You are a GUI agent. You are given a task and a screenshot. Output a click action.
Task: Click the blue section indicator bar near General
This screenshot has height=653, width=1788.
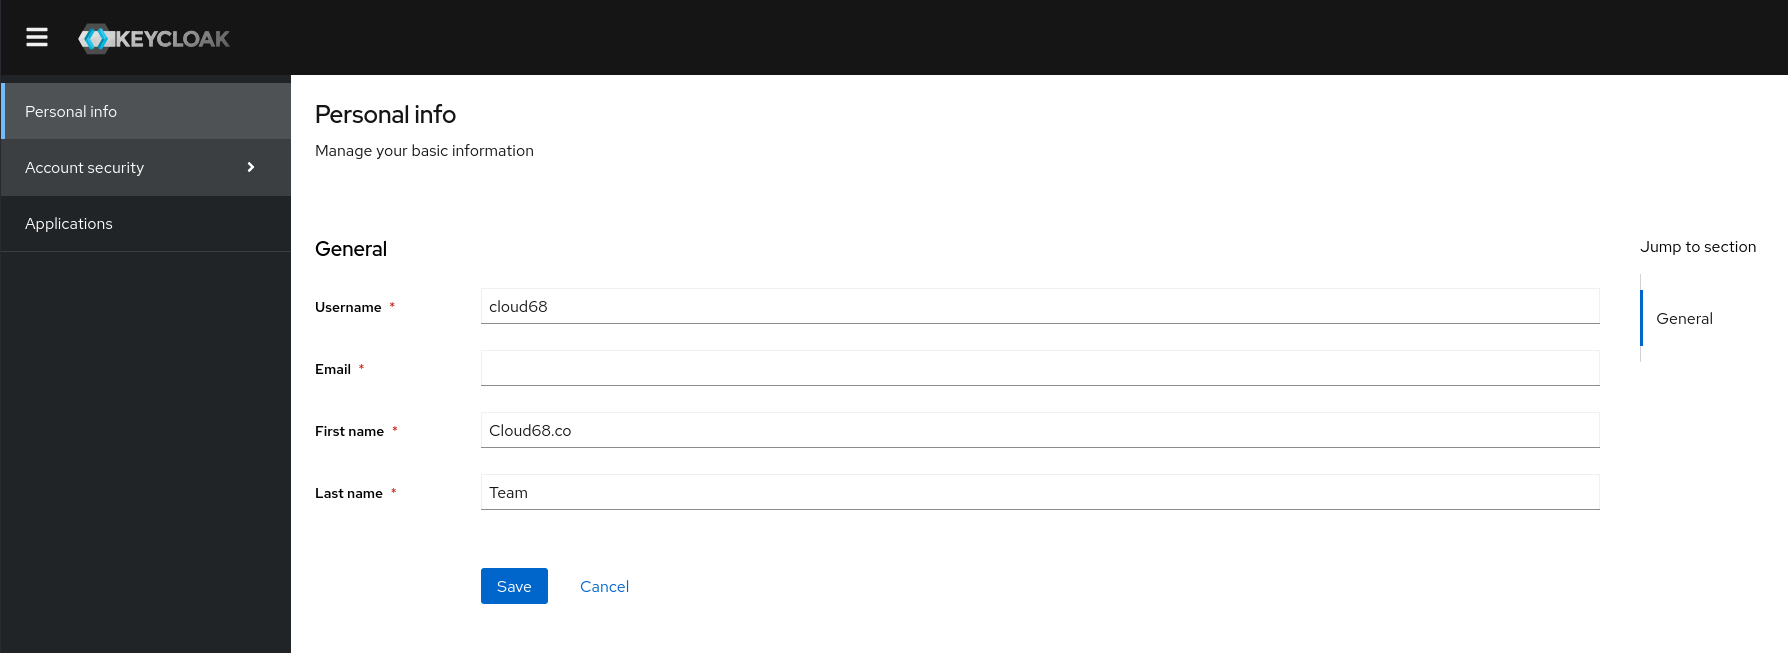[1643, 318]
